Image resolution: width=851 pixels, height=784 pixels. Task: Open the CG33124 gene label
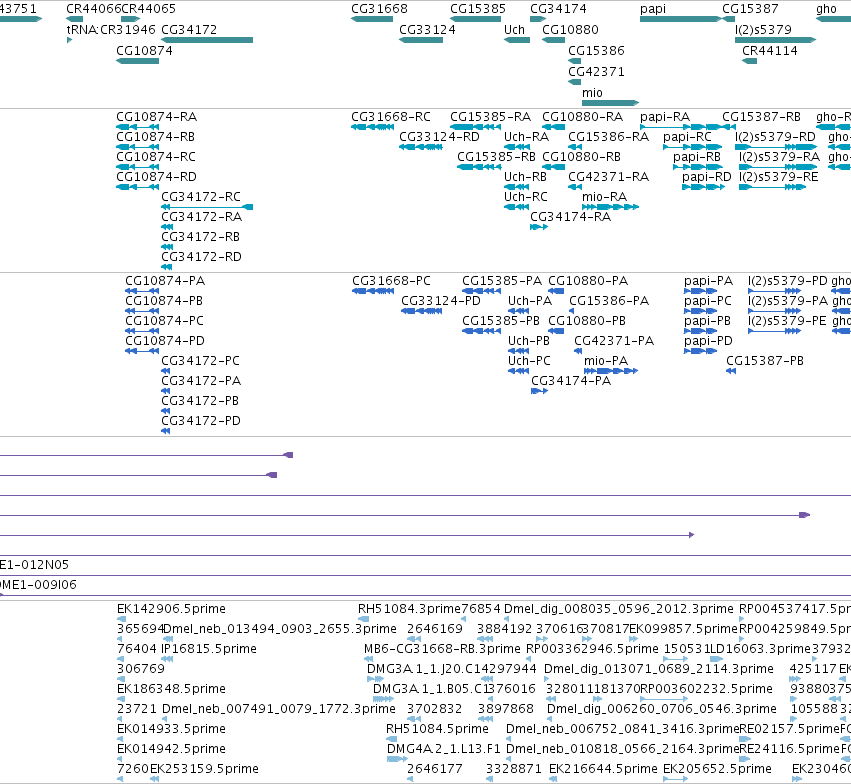click(x=427, y=30)
